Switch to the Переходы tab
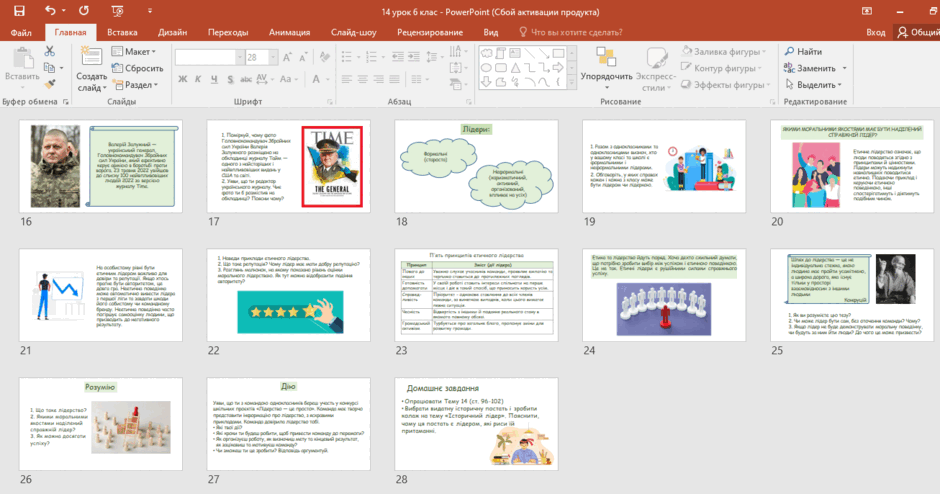 point(228,32)
